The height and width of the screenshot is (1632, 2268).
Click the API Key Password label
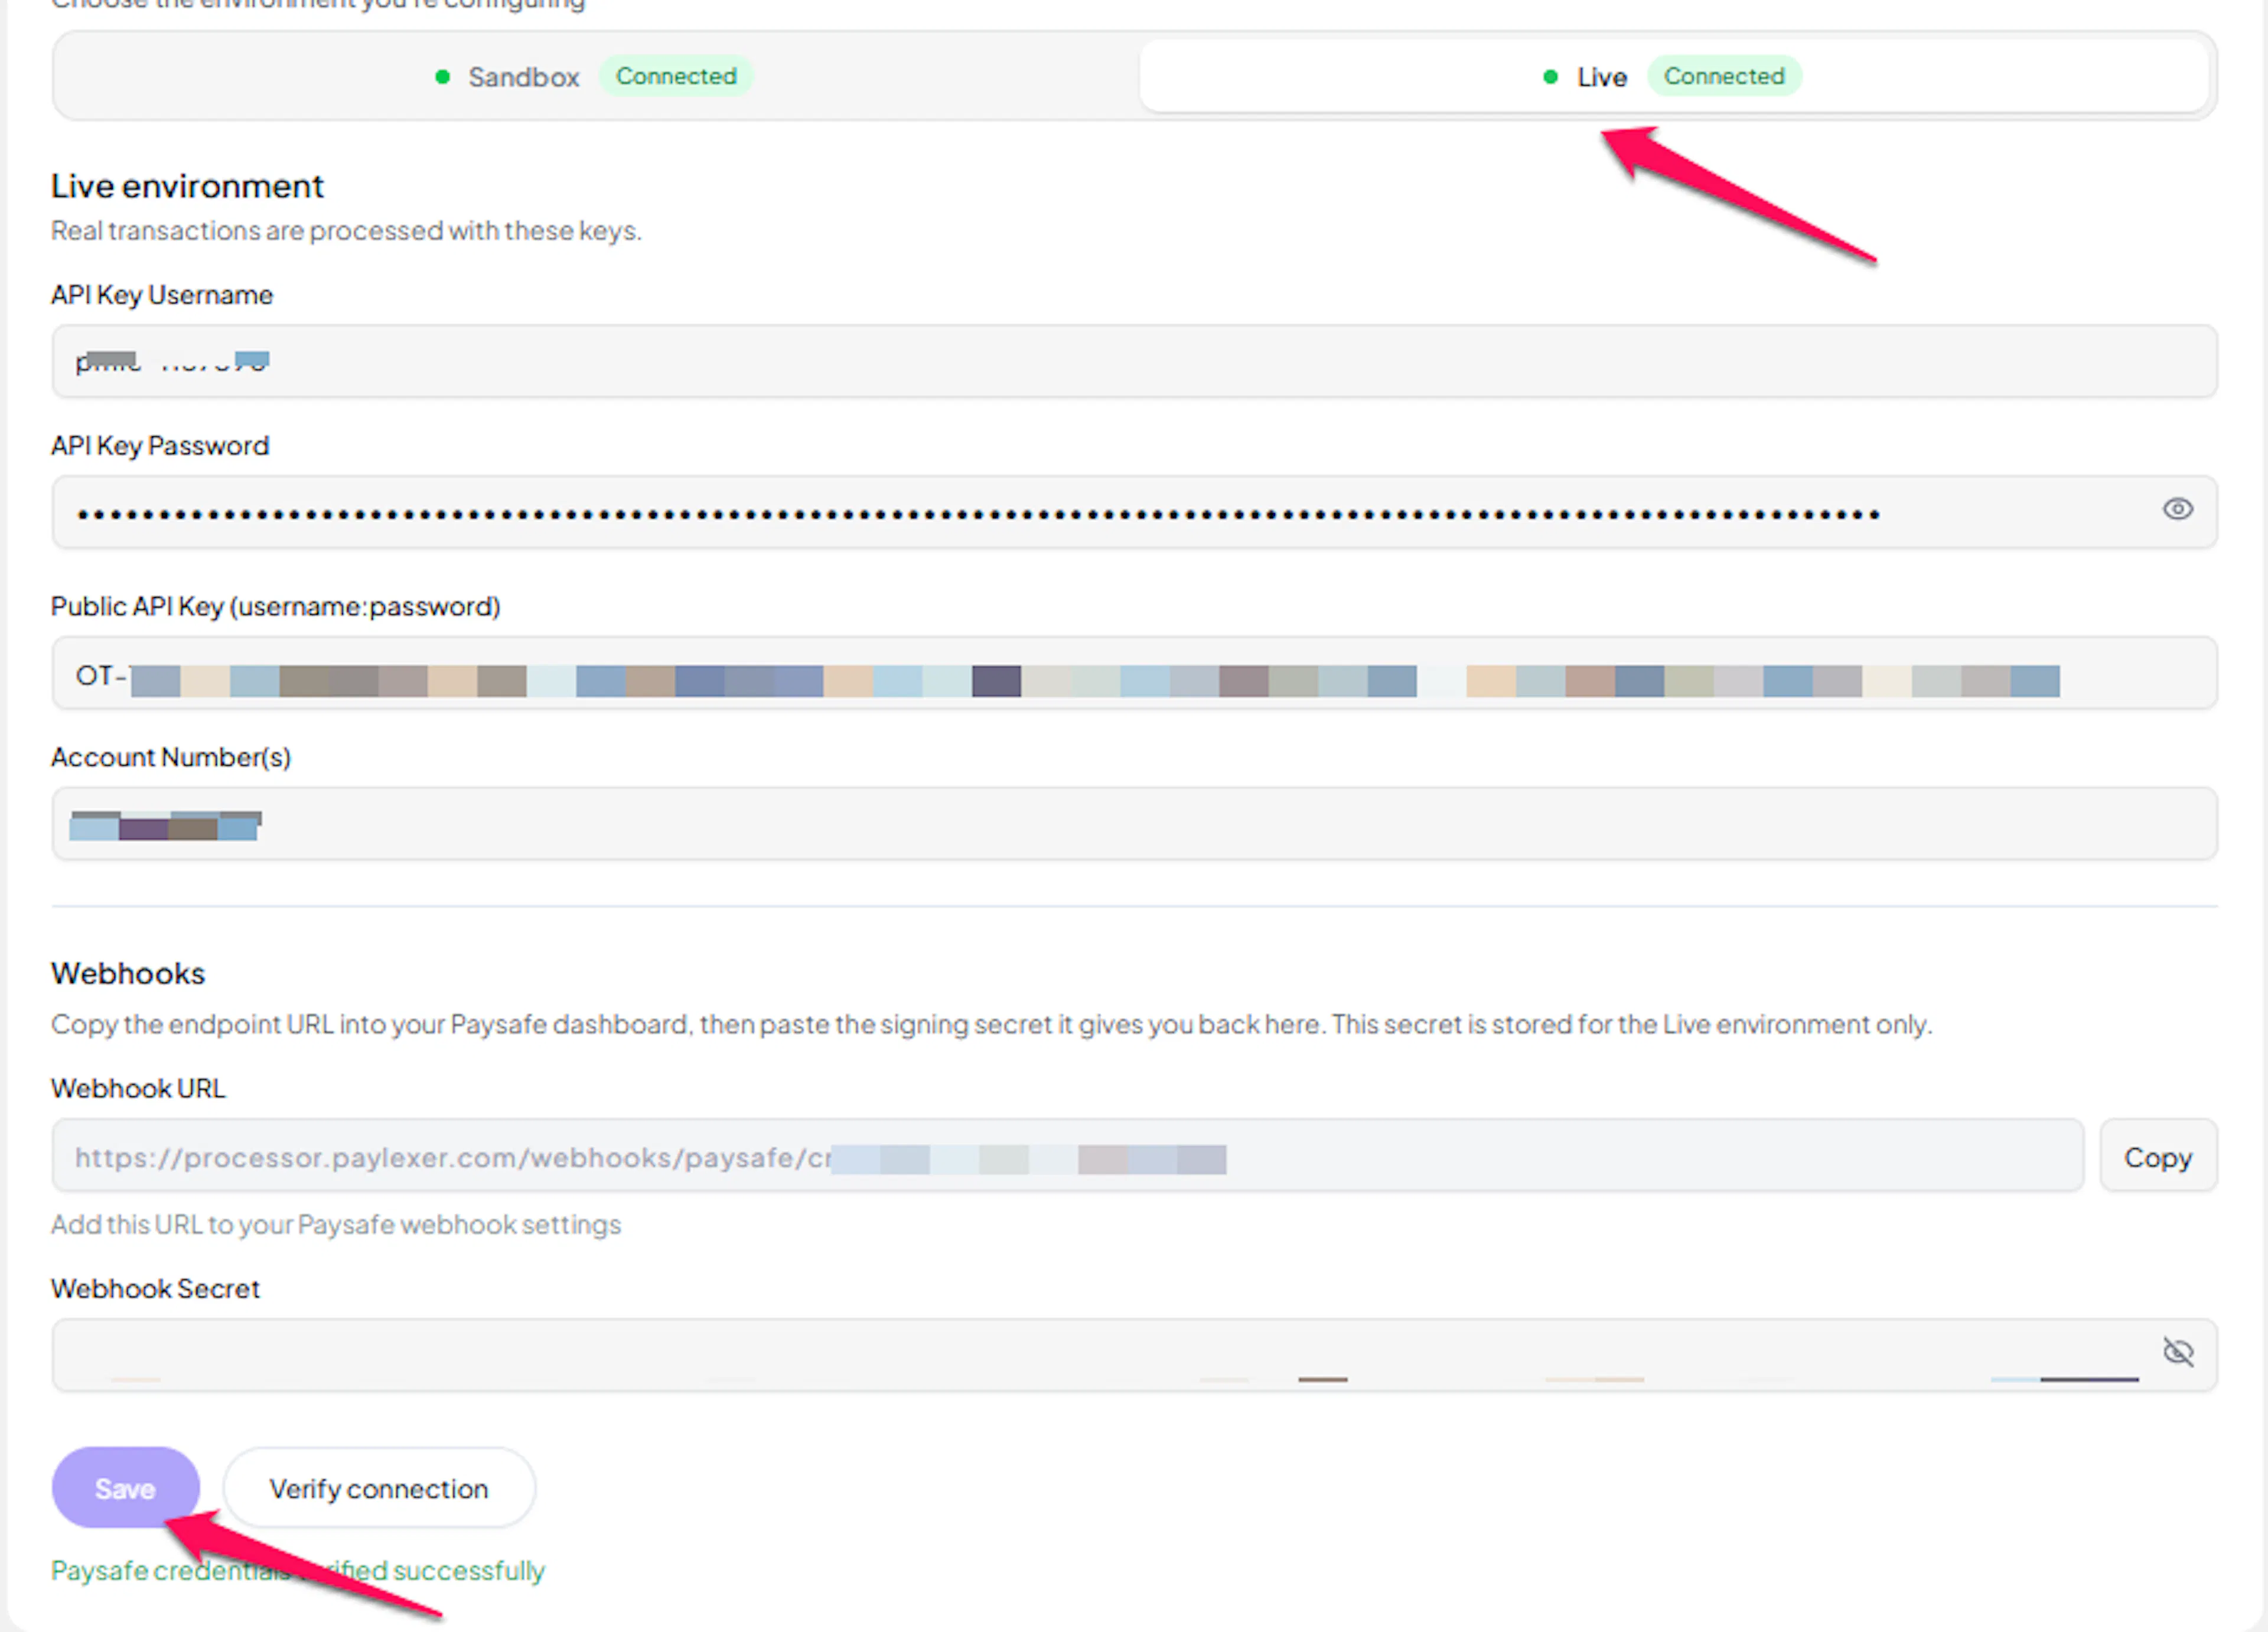point(160,446)
